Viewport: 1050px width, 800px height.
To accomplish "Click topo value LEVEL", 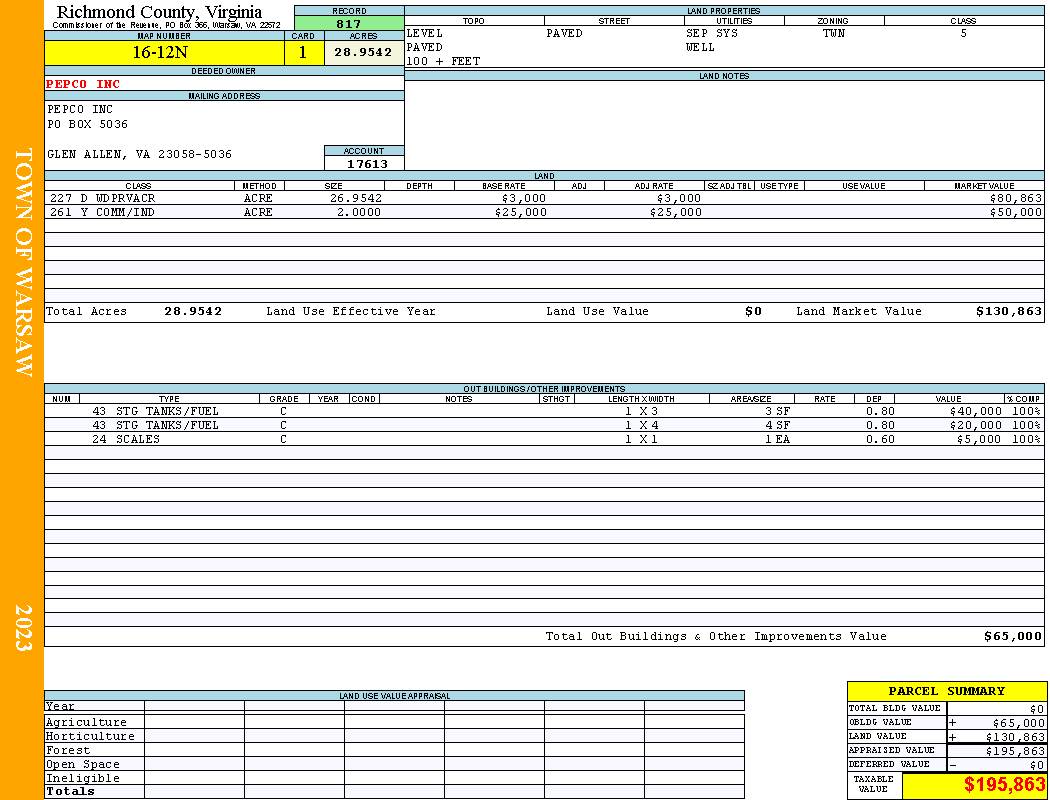I will (425, 33).
